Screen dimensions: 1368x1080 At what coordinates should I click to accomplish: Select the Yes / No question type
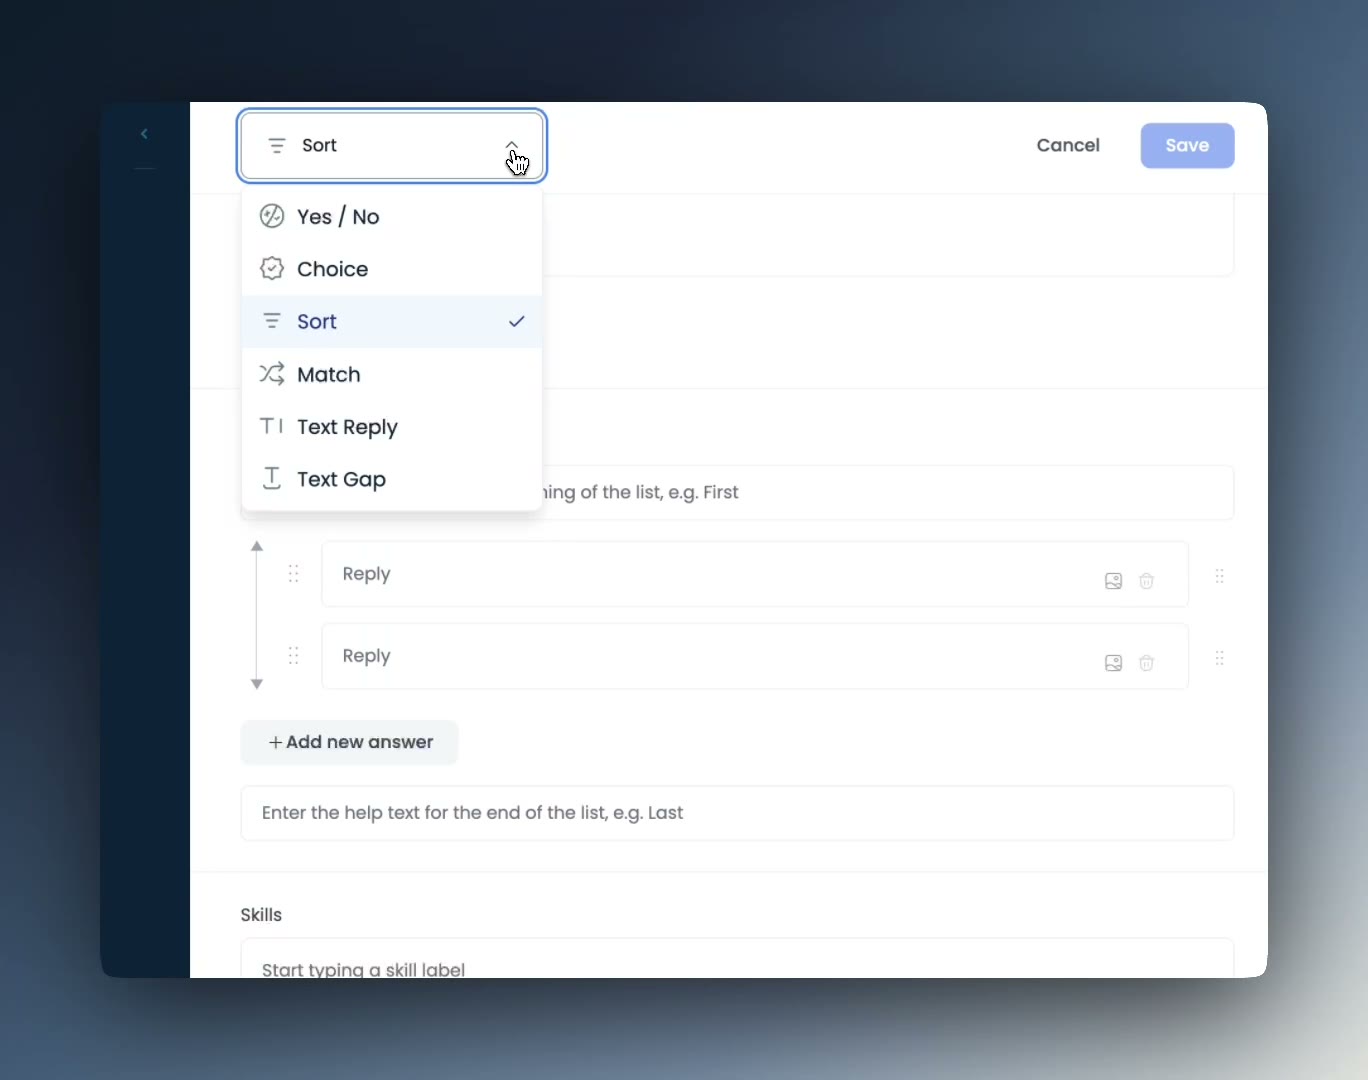coord(392,217)
